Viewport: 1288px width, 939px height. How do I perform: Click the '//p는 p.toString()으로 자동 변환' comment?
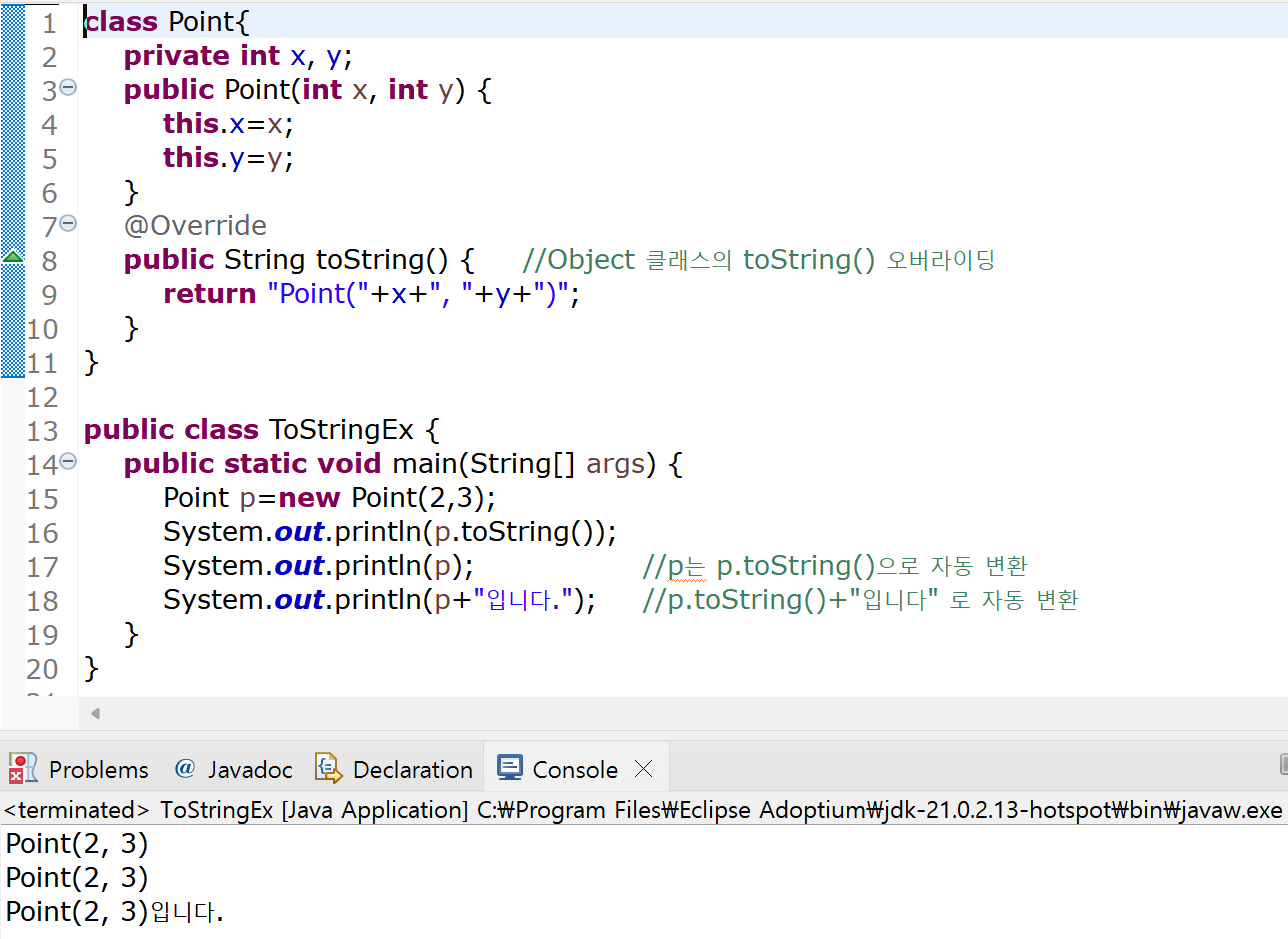(835, 566)
